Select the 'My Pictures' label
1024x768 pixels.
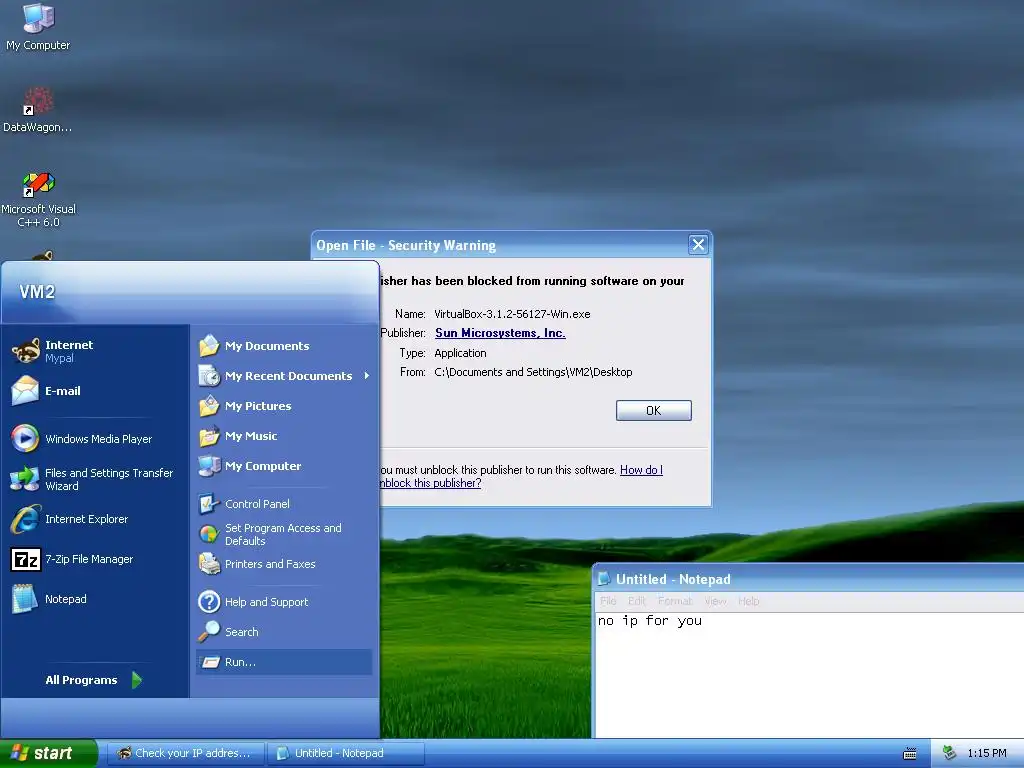tap(258, 406)
